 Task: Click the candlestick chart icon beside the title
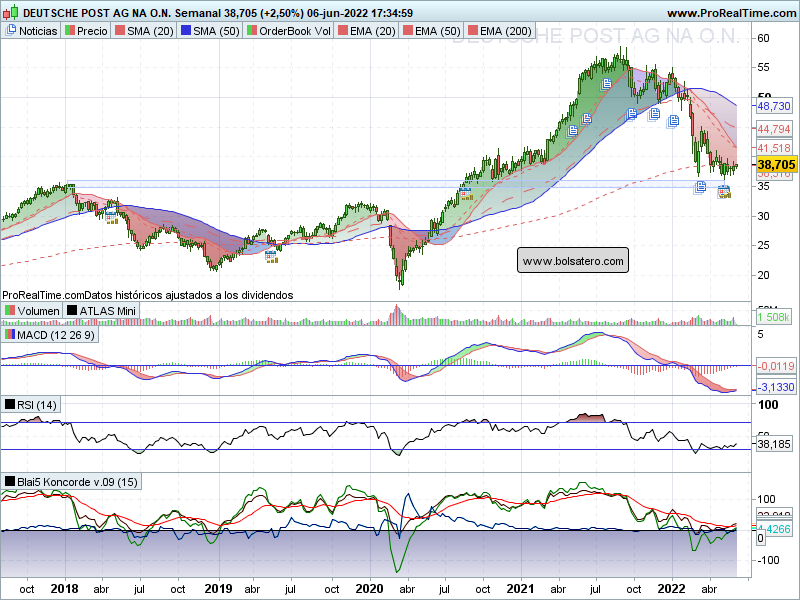pyautogui.click(x=11, y=12)
